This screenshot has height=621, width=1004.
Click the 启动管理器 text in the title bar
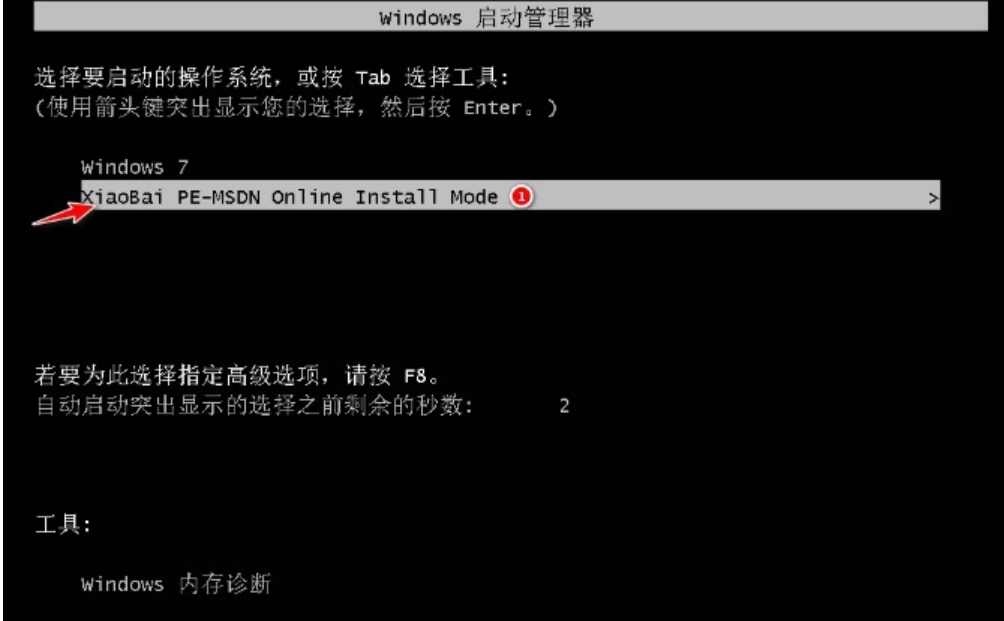535,17
